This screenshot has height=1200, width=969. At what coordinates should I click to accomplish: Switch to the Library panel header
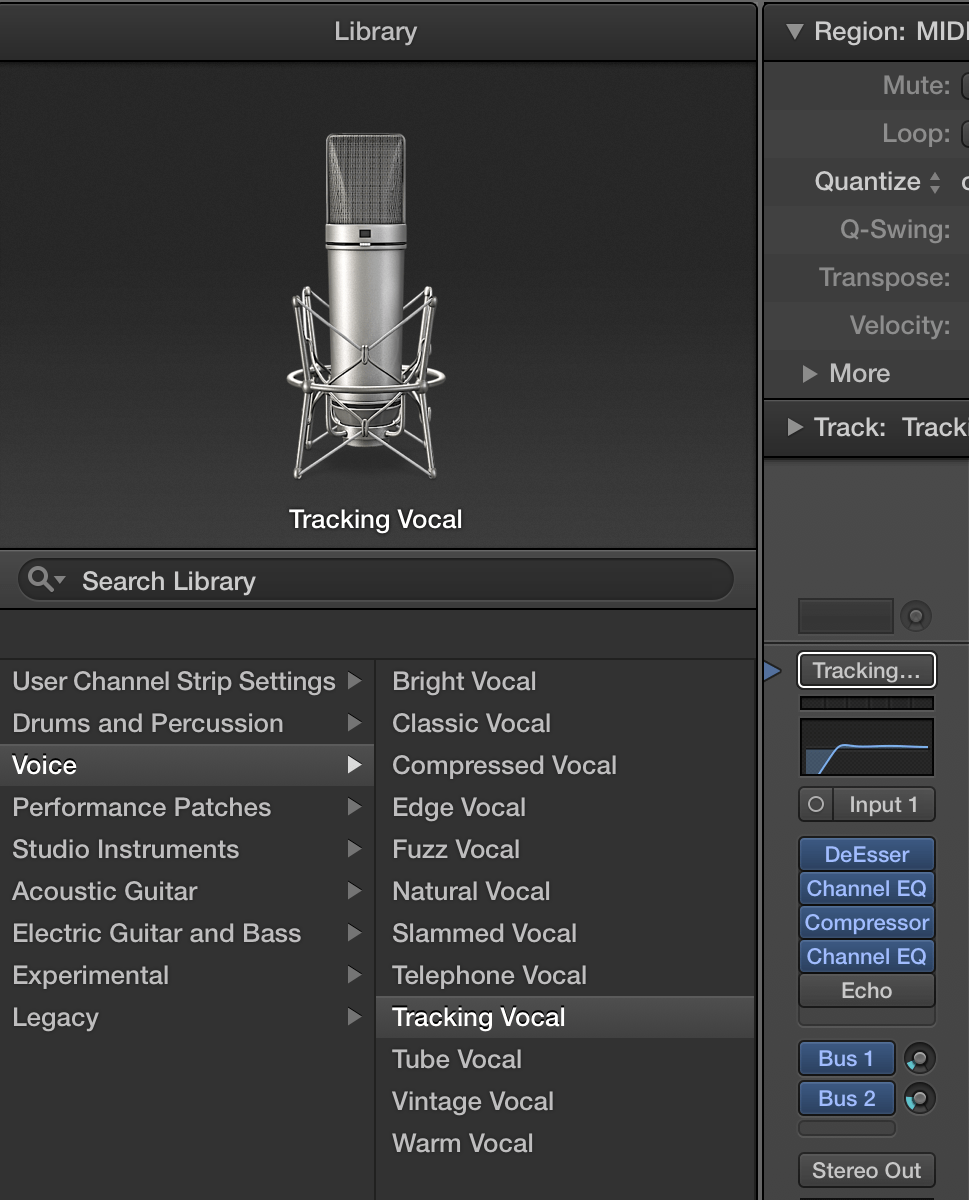(375, 31)
